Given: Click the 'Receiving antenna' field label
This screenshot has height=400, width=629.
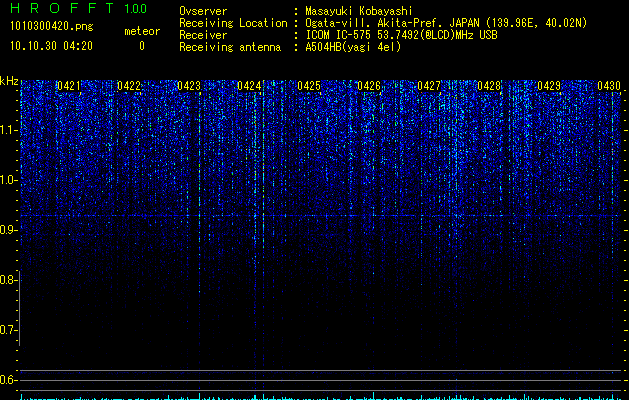Looking at the screenshot, I should point(230,47).
